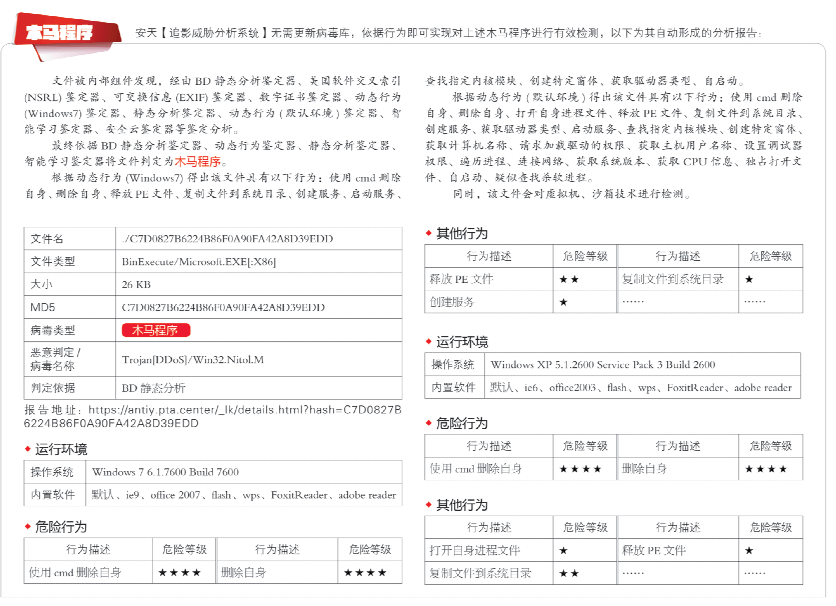Select the sentence 同时，该文件会对虚拟机、沙箱技术进行检测

coord(572,194)
